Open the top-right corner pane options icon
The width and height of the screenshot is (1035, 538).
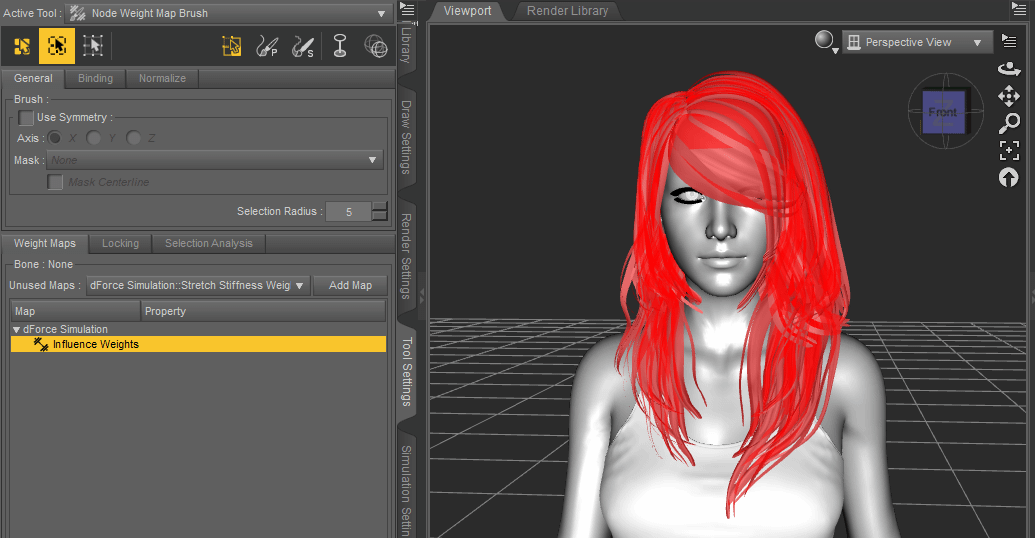coord(1019,9)
